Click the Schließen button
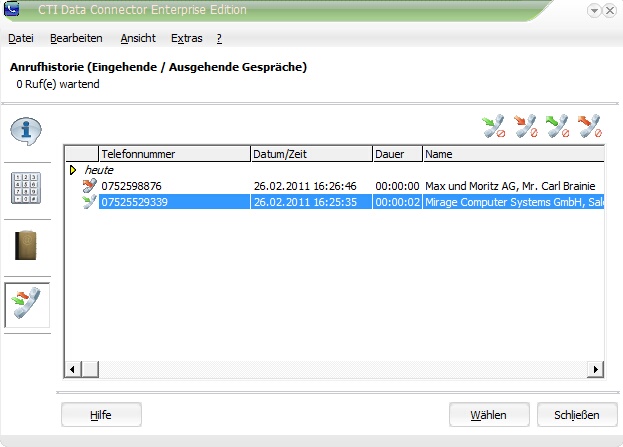 (577, 415)
